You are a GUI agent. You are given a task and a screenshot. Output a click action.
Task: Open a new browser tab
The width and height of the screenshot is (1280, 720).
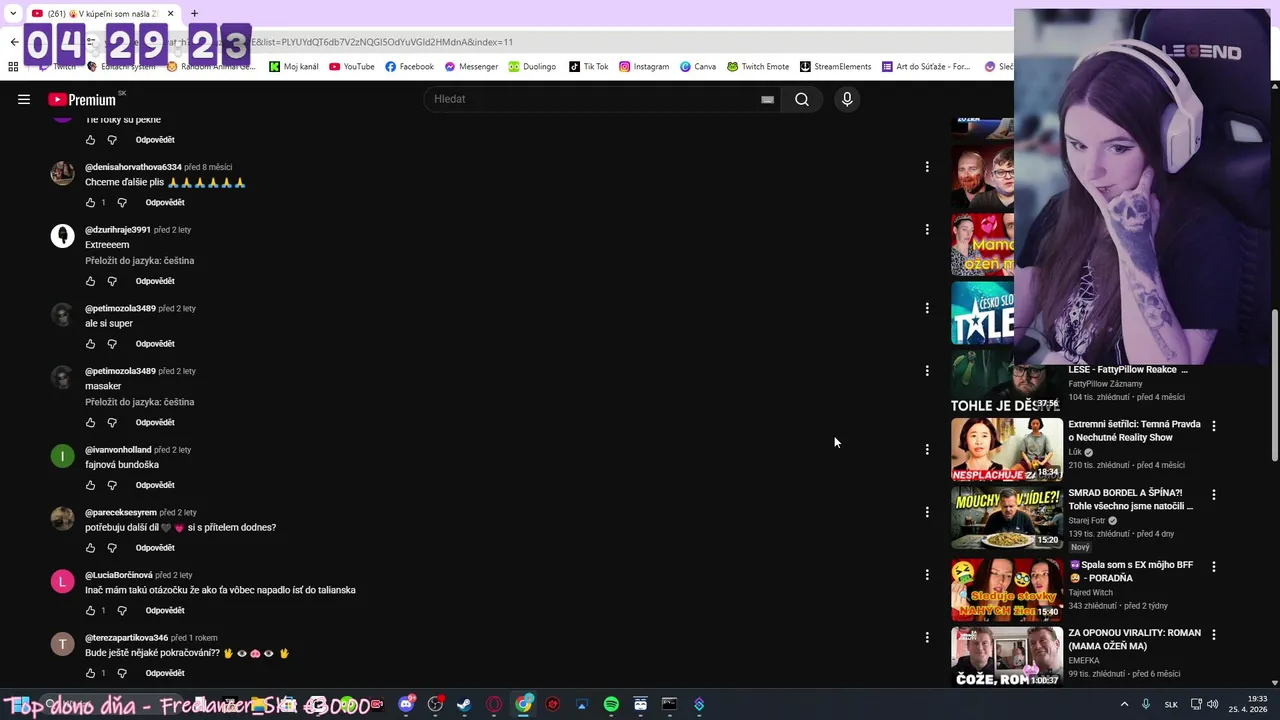tap(194, 13)
